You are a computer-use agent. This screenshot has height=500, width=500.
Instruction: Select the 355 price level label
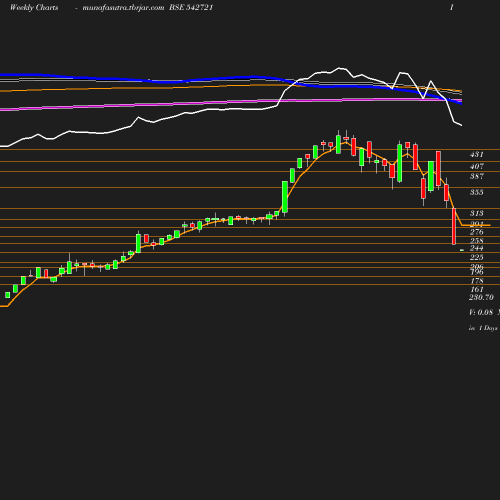pos(477,192)
